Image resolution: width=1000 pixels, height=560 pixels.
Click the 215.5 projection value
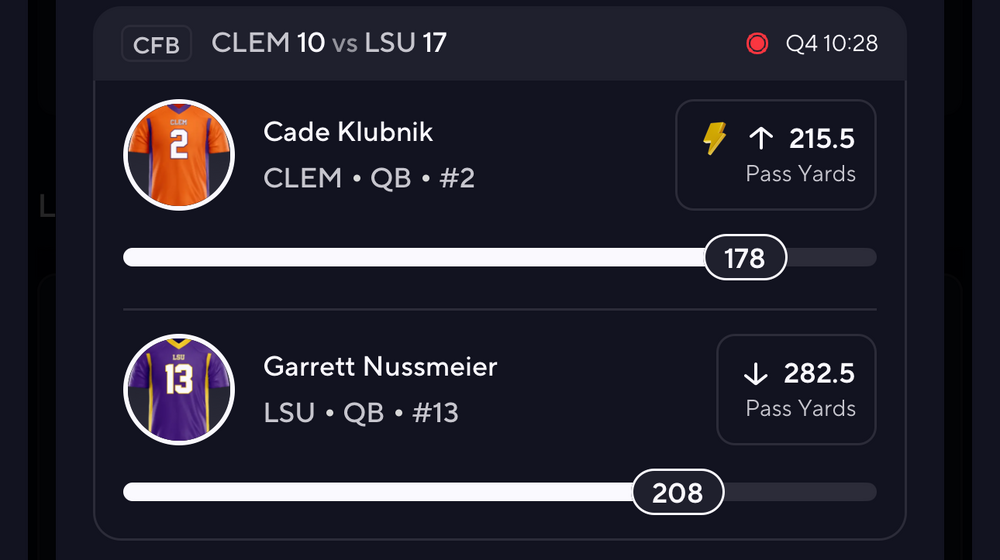[822, 139]
